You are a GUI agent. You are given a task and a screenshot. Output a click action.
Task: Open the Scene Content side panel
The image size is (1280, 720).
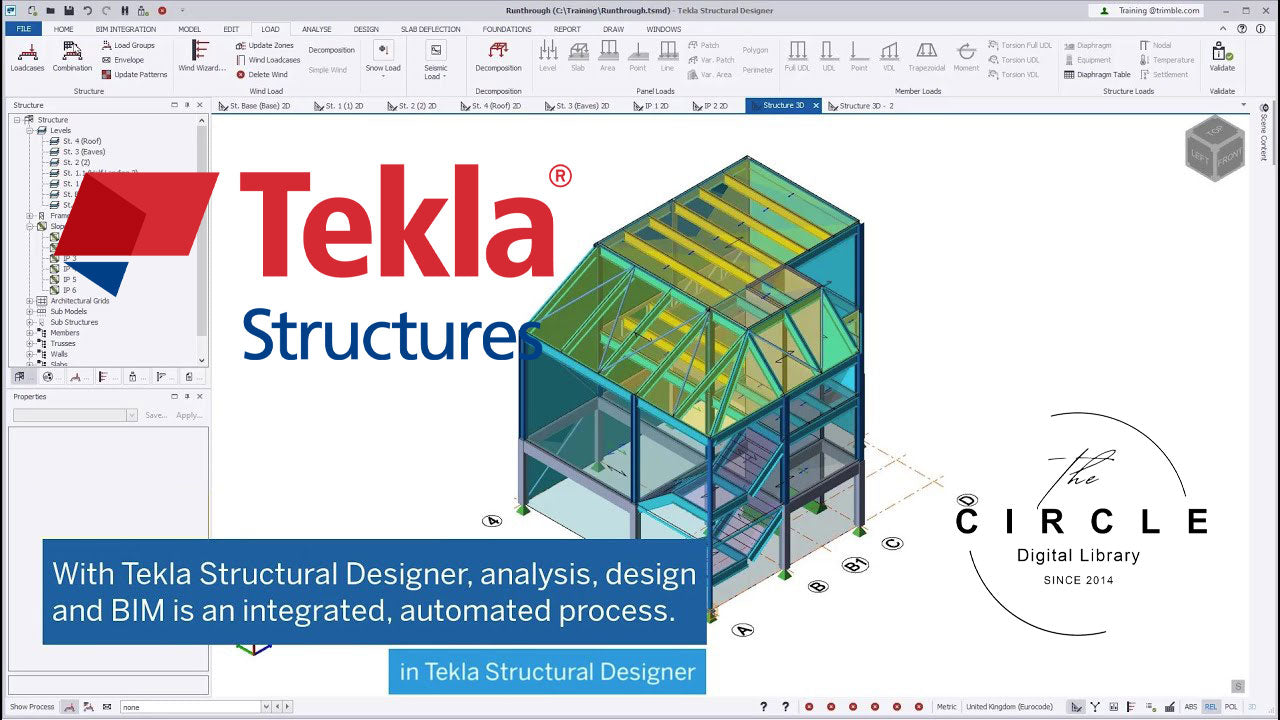[x=1264, y=132]
